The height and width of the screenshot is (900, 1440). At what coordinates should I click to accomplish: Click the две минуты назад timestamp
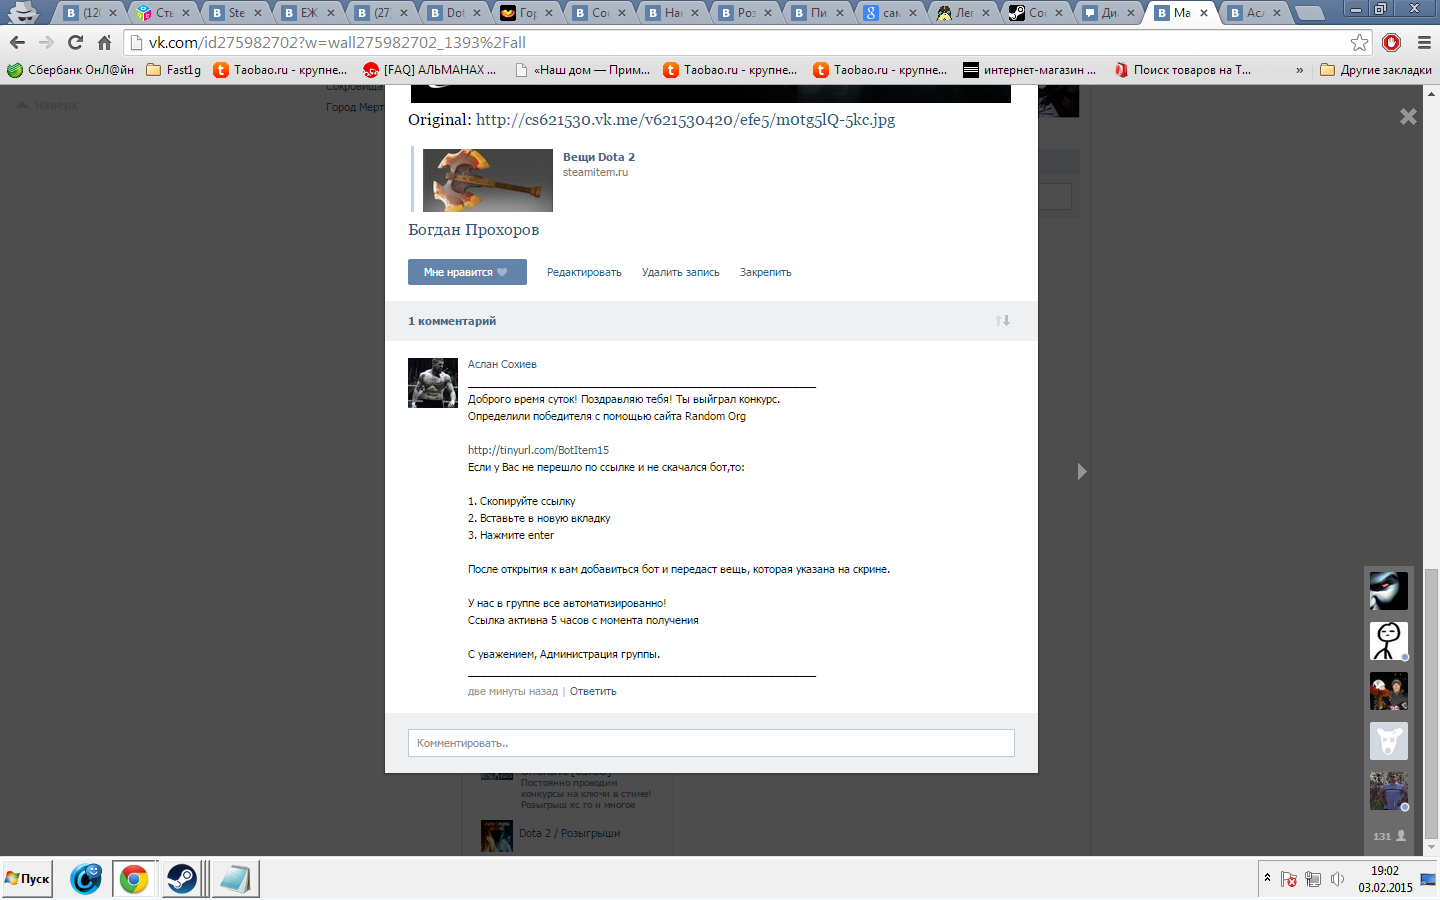tap(513, 691)
